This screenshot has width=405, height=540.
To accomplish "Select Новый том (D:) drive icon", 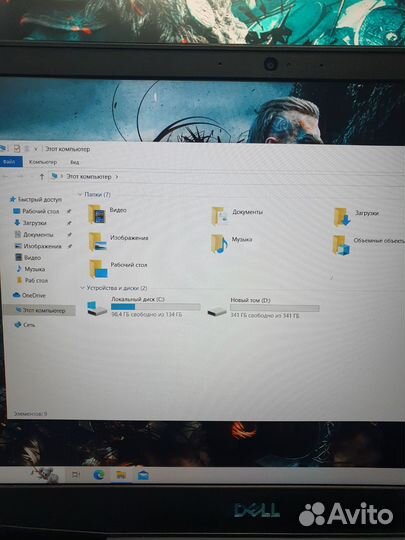I will click(217, 311).
